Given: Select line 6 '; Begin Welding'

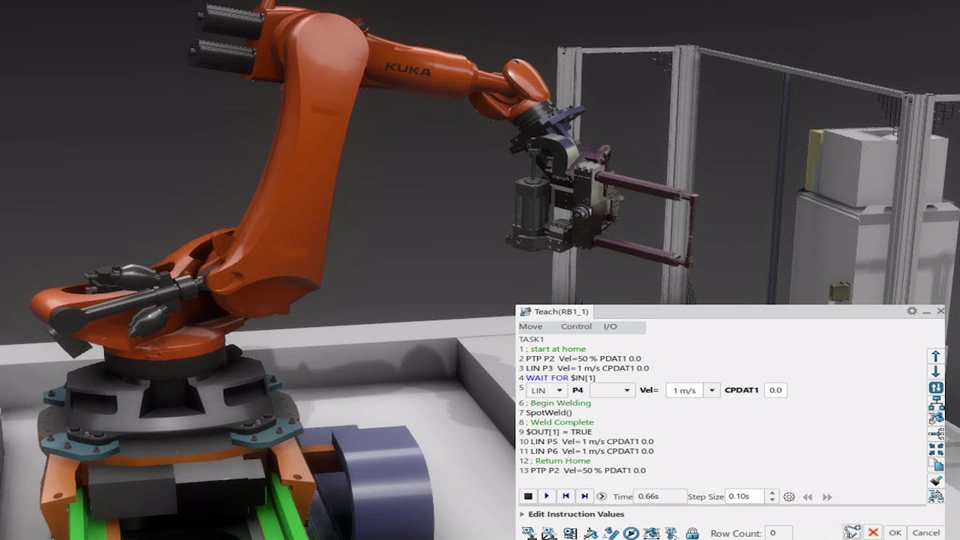Looking at the screenshot, I should tap(555, 403).
